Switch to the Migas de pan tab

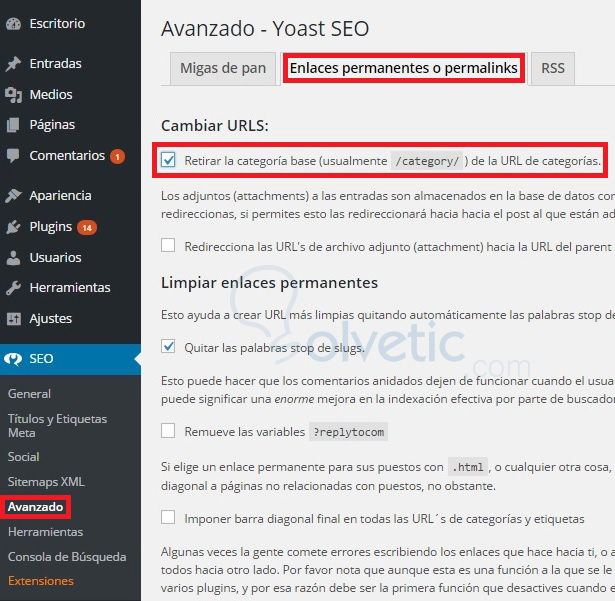[223, 68]
